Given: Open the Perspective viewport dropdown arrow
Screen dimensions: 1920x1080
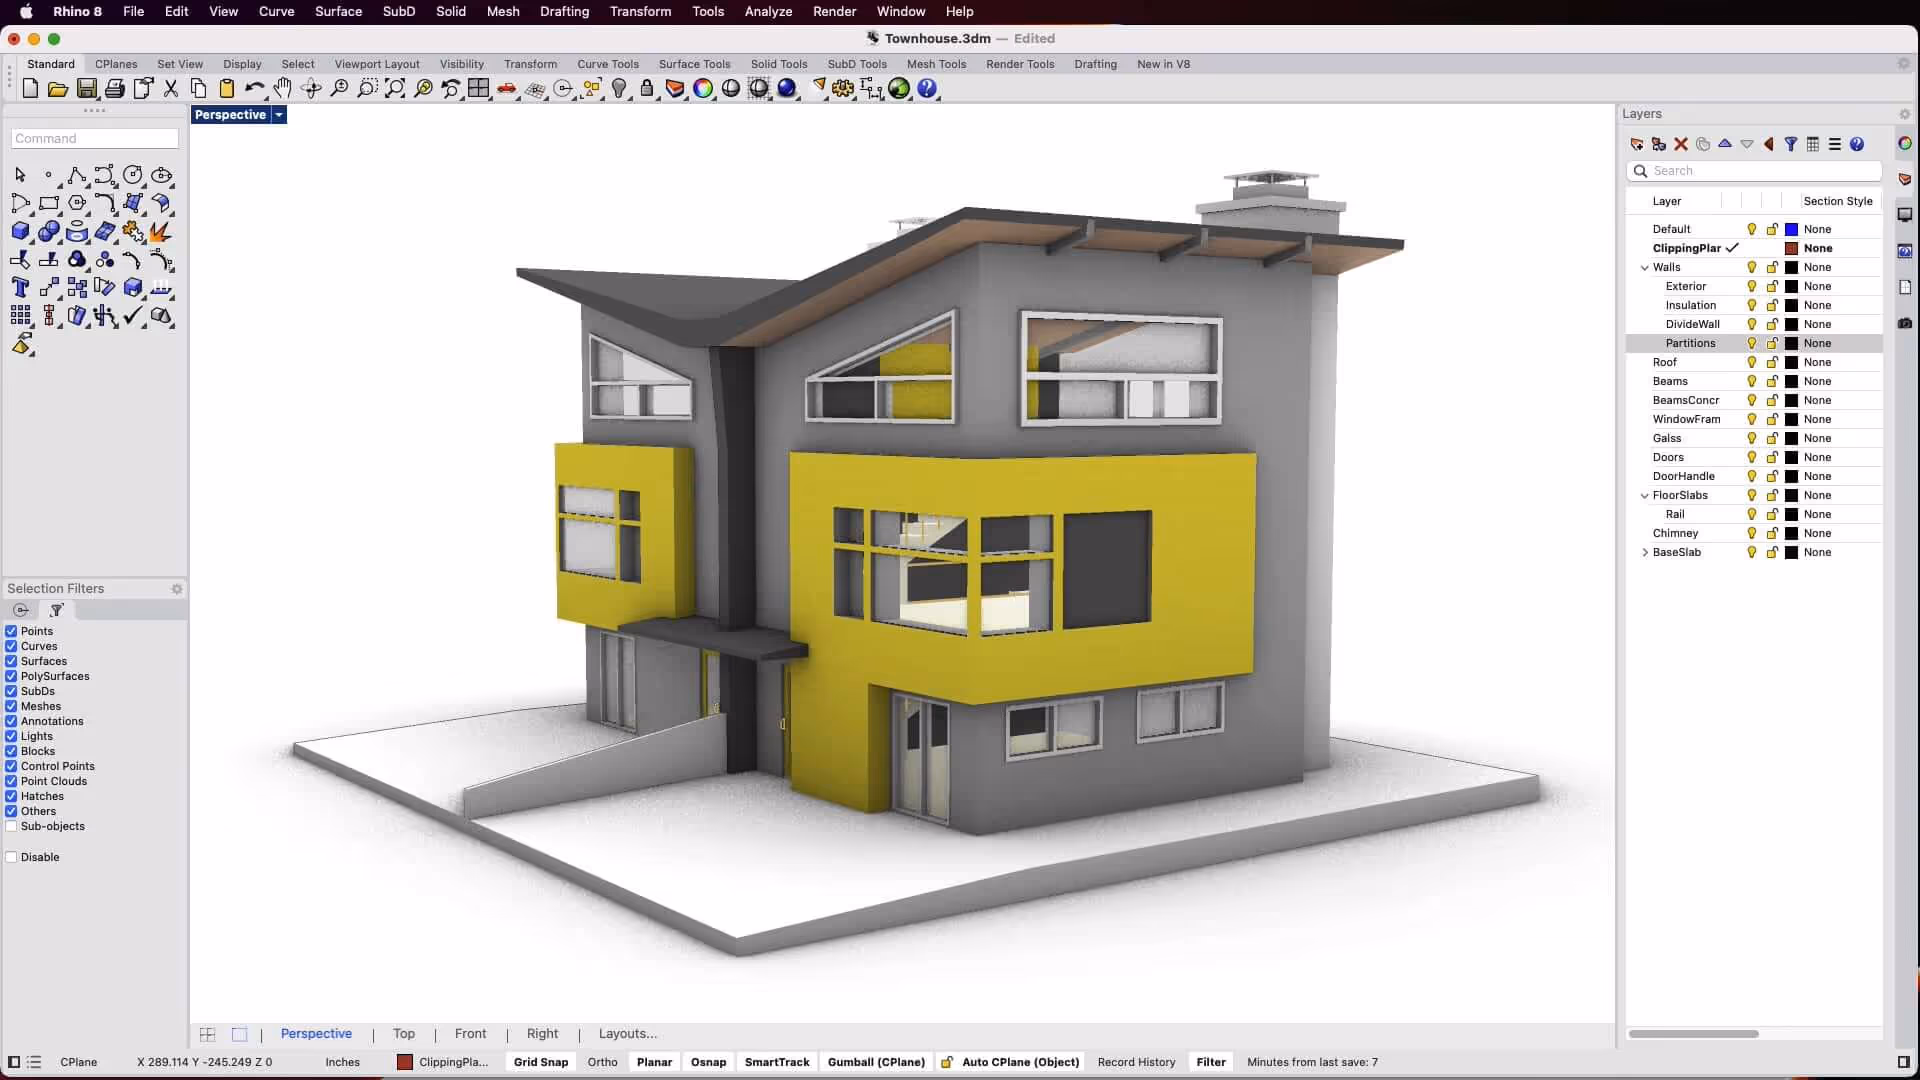Looking at the screenshot, I should pyautogui.click(x=279, y=115).
